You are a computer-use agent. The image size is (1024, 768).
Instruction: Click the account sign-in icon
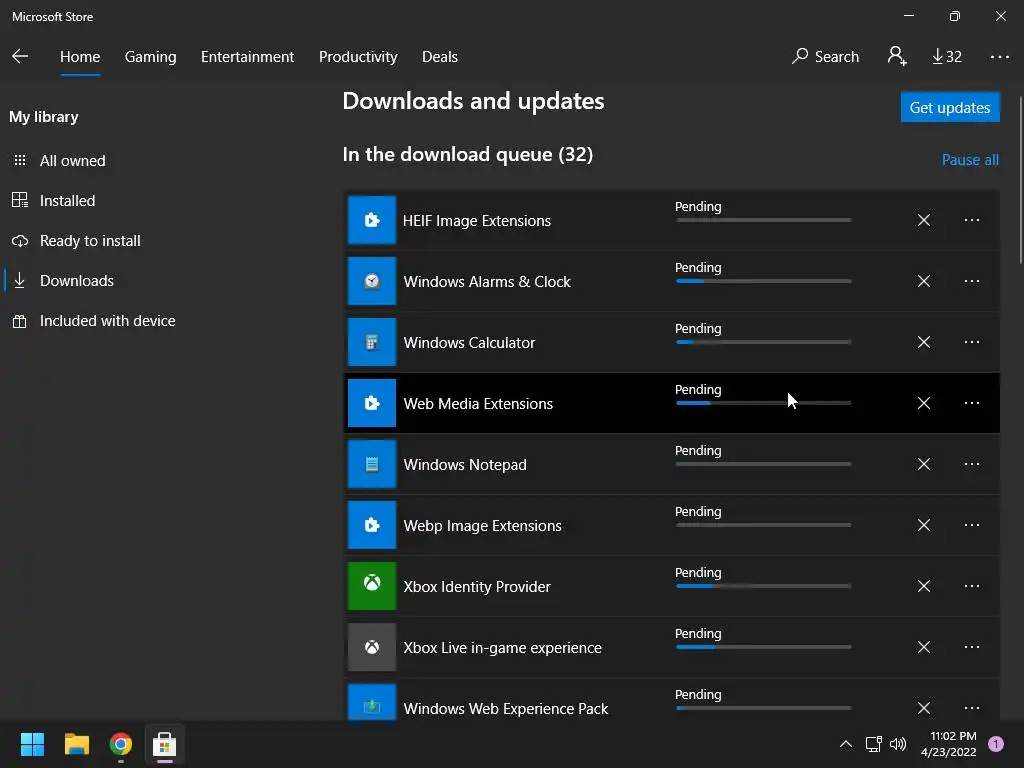pos(897,57)
